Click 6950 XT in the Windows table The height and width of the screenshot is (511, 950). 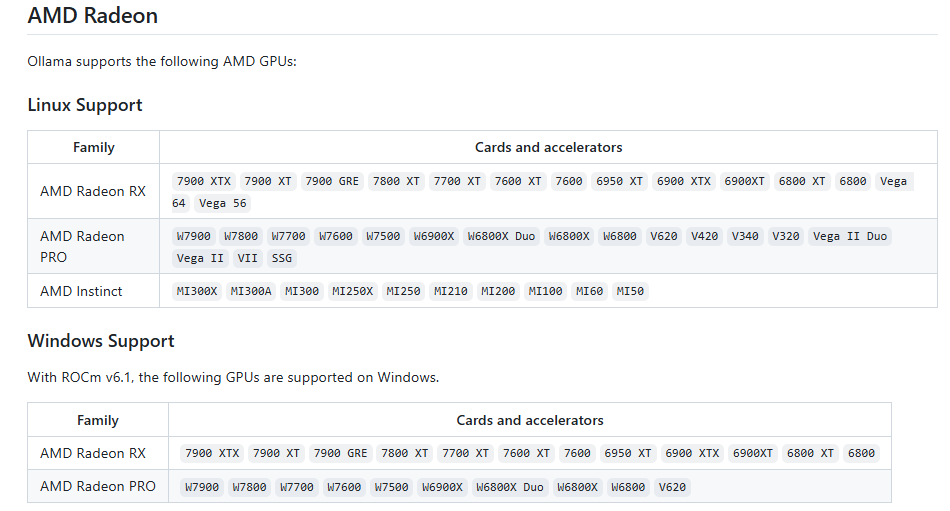(x=628, y=453)
